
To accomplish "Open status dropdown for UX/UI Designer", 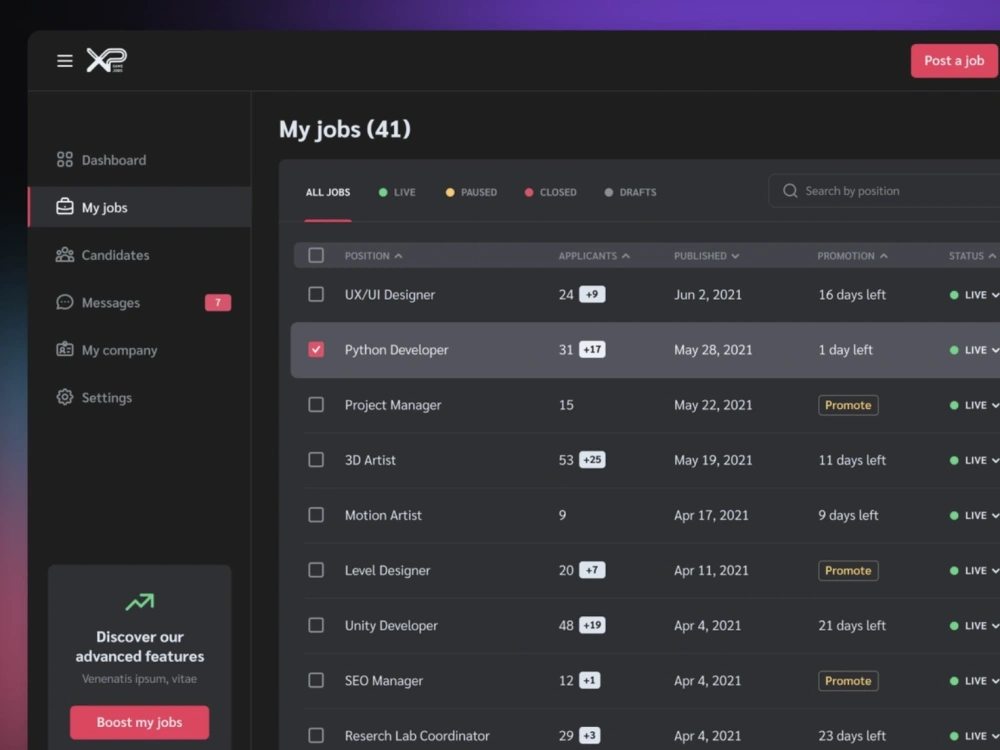I will (974, 295).
